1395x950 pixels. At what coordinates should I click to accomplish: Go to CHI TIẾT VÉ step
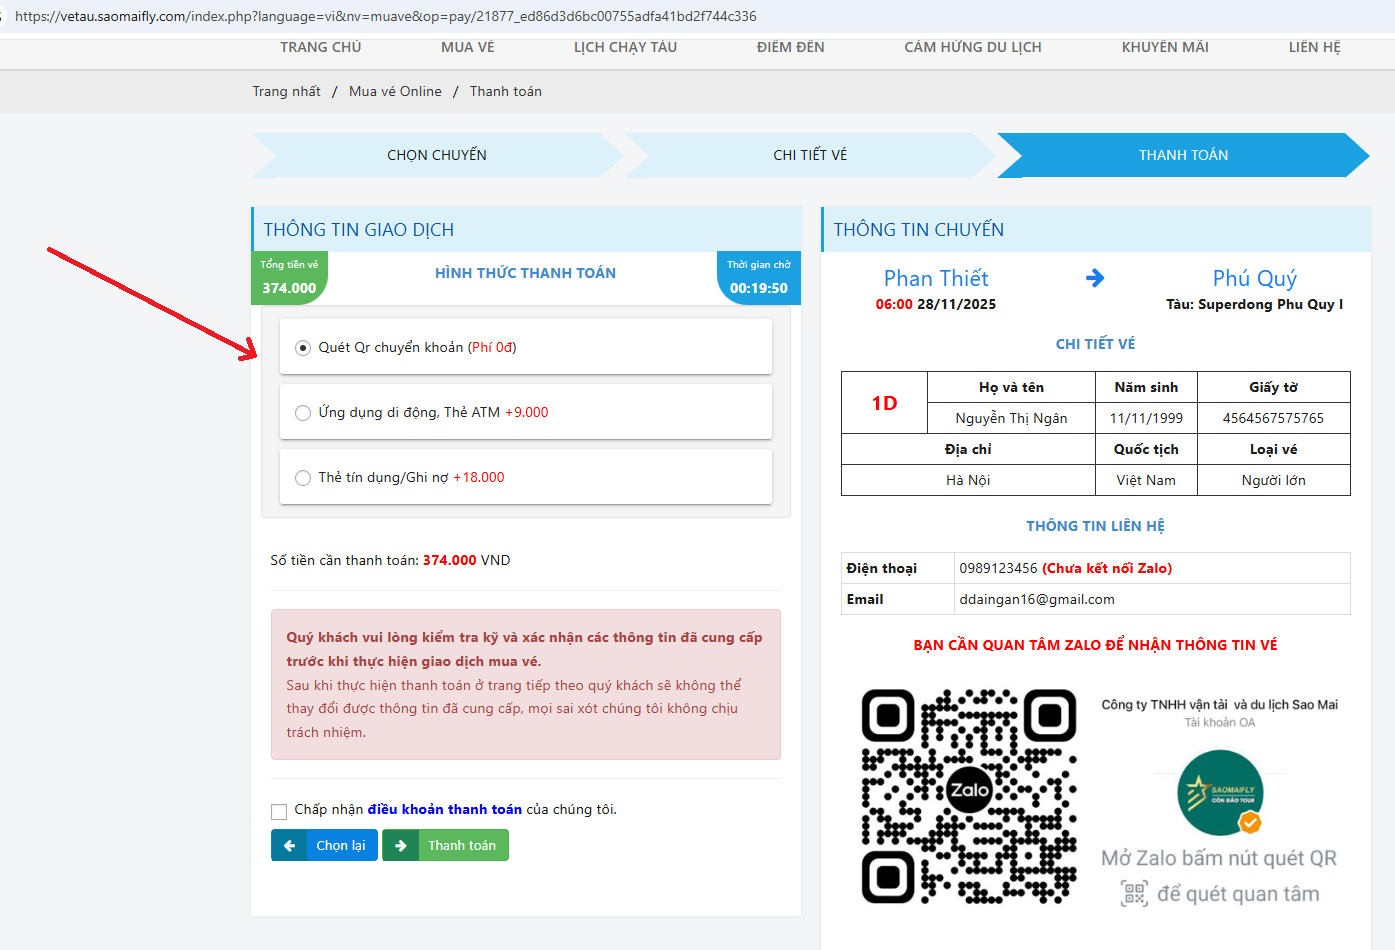(810, 155)
